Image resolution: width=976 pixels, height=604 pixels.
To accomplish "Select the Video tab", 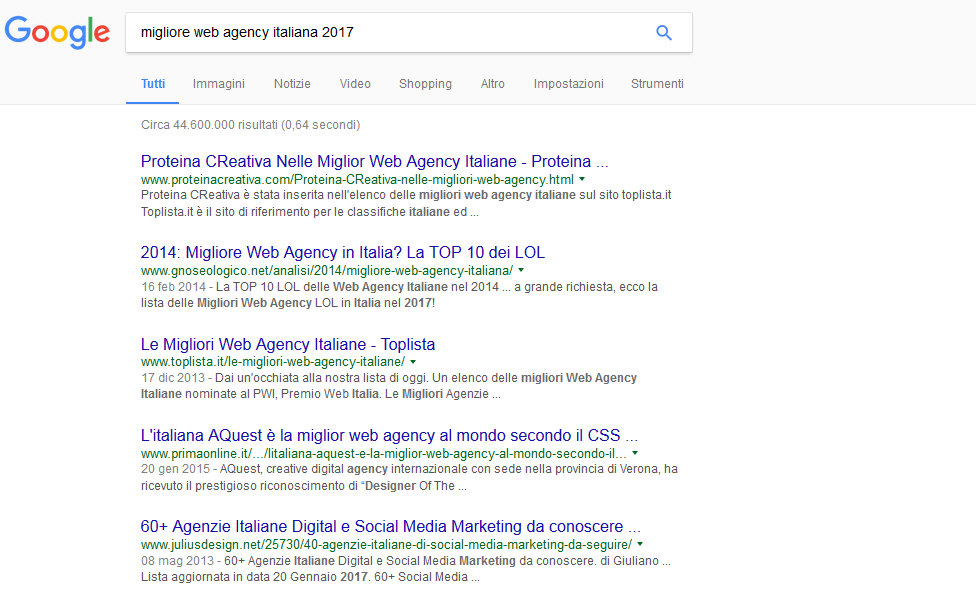I will pos(354,84).
